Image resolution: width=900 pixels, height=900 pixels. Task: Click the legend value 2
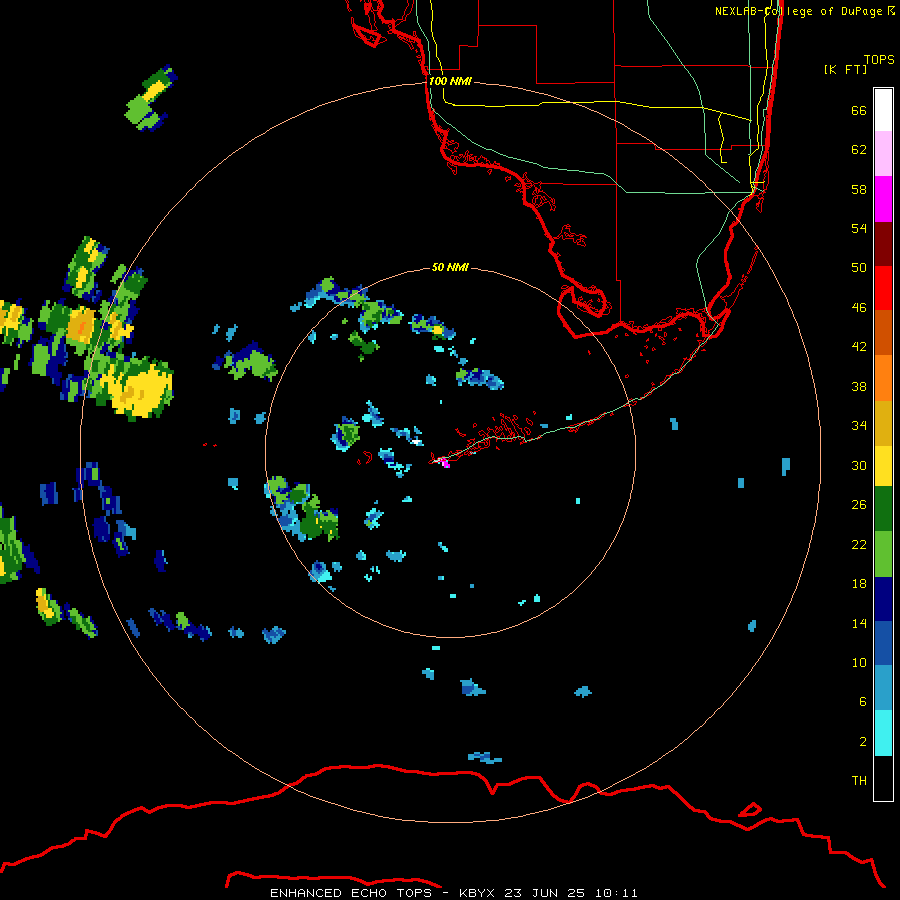click(863, 742)
